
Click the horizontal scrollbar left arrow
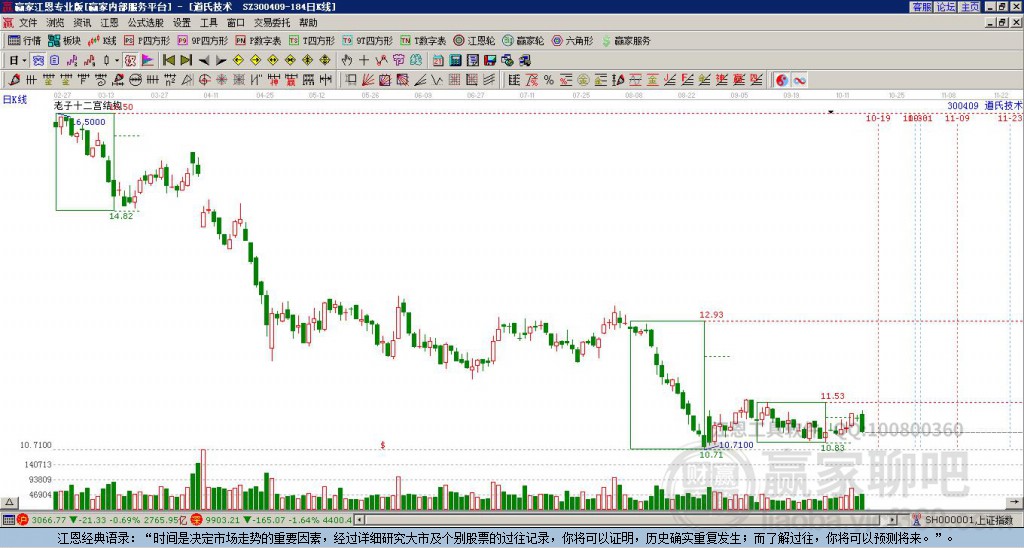359,520
